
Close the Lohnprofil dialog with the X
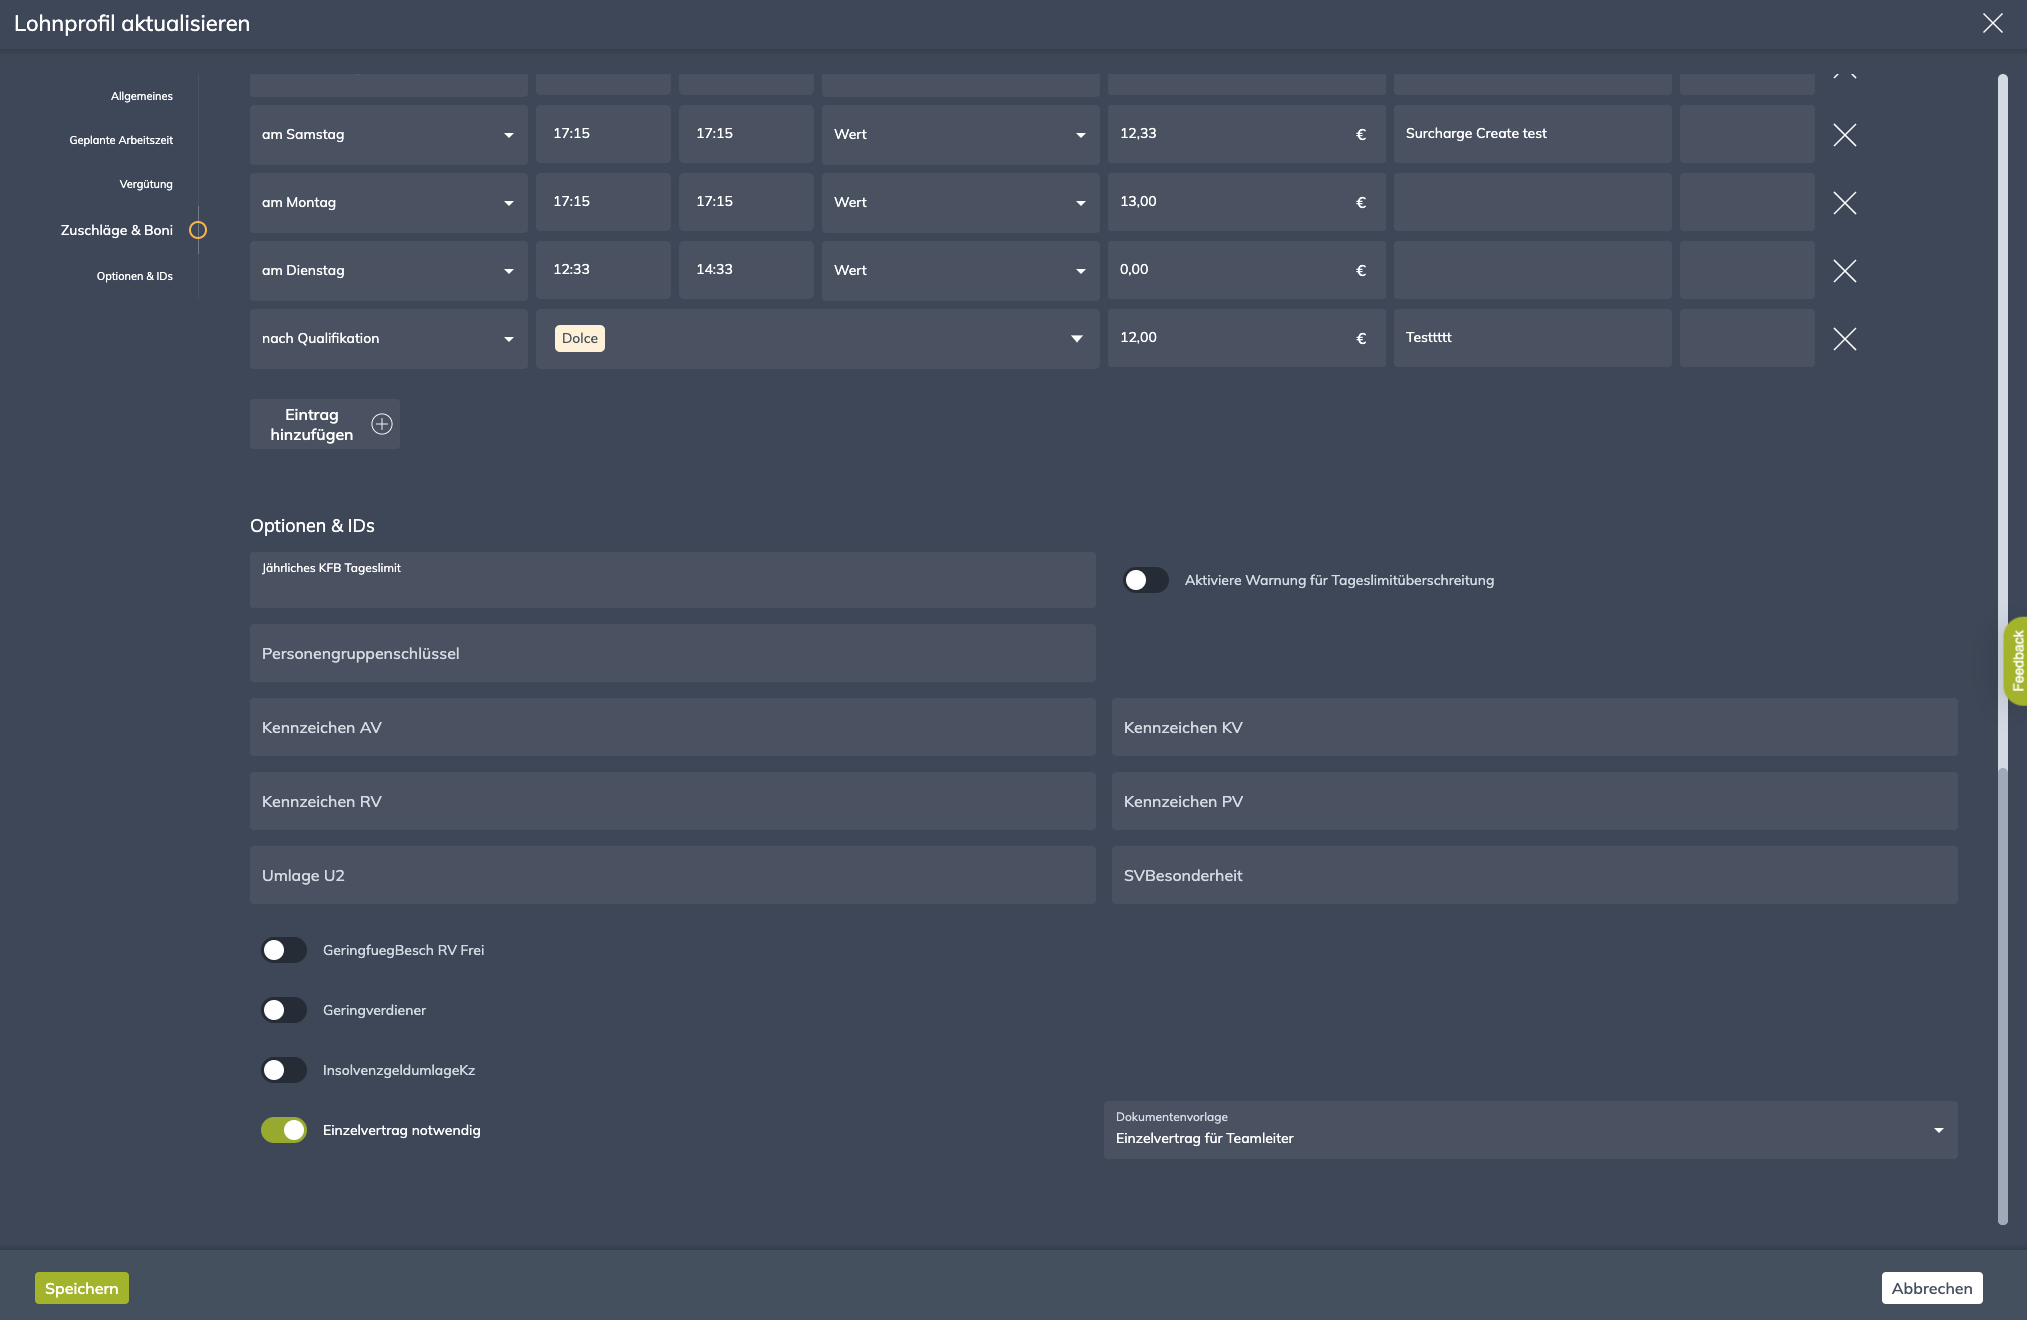click(x=1992, y=23)
